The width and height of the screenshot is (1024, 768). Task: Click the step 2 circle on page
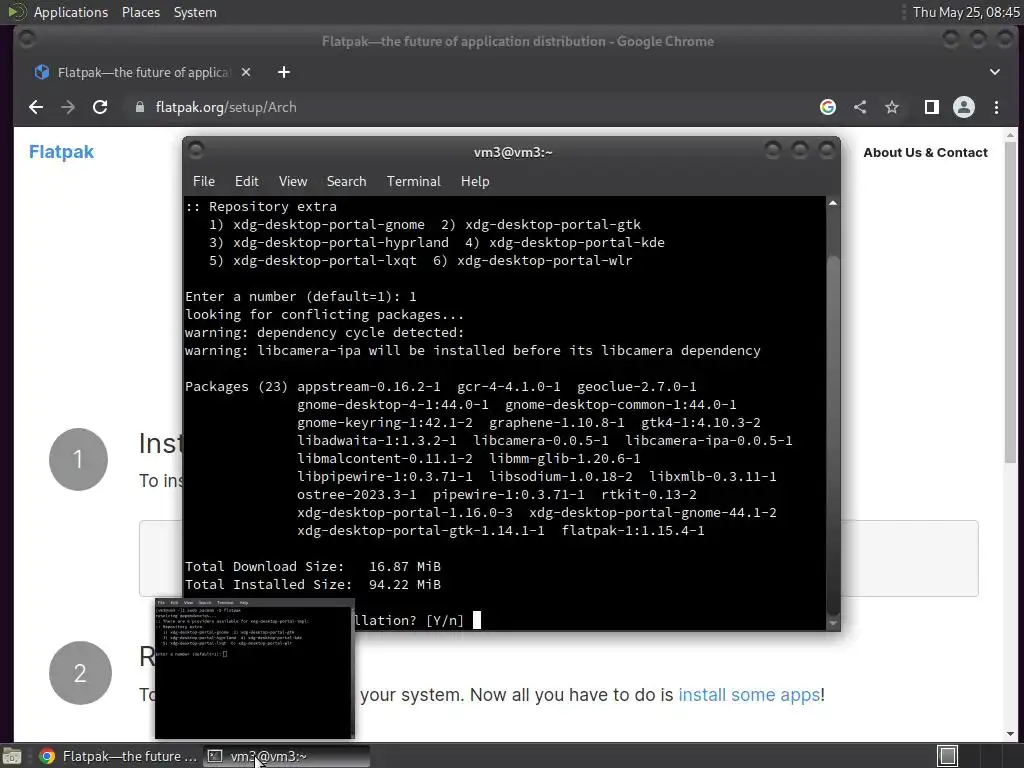point(80,673)
